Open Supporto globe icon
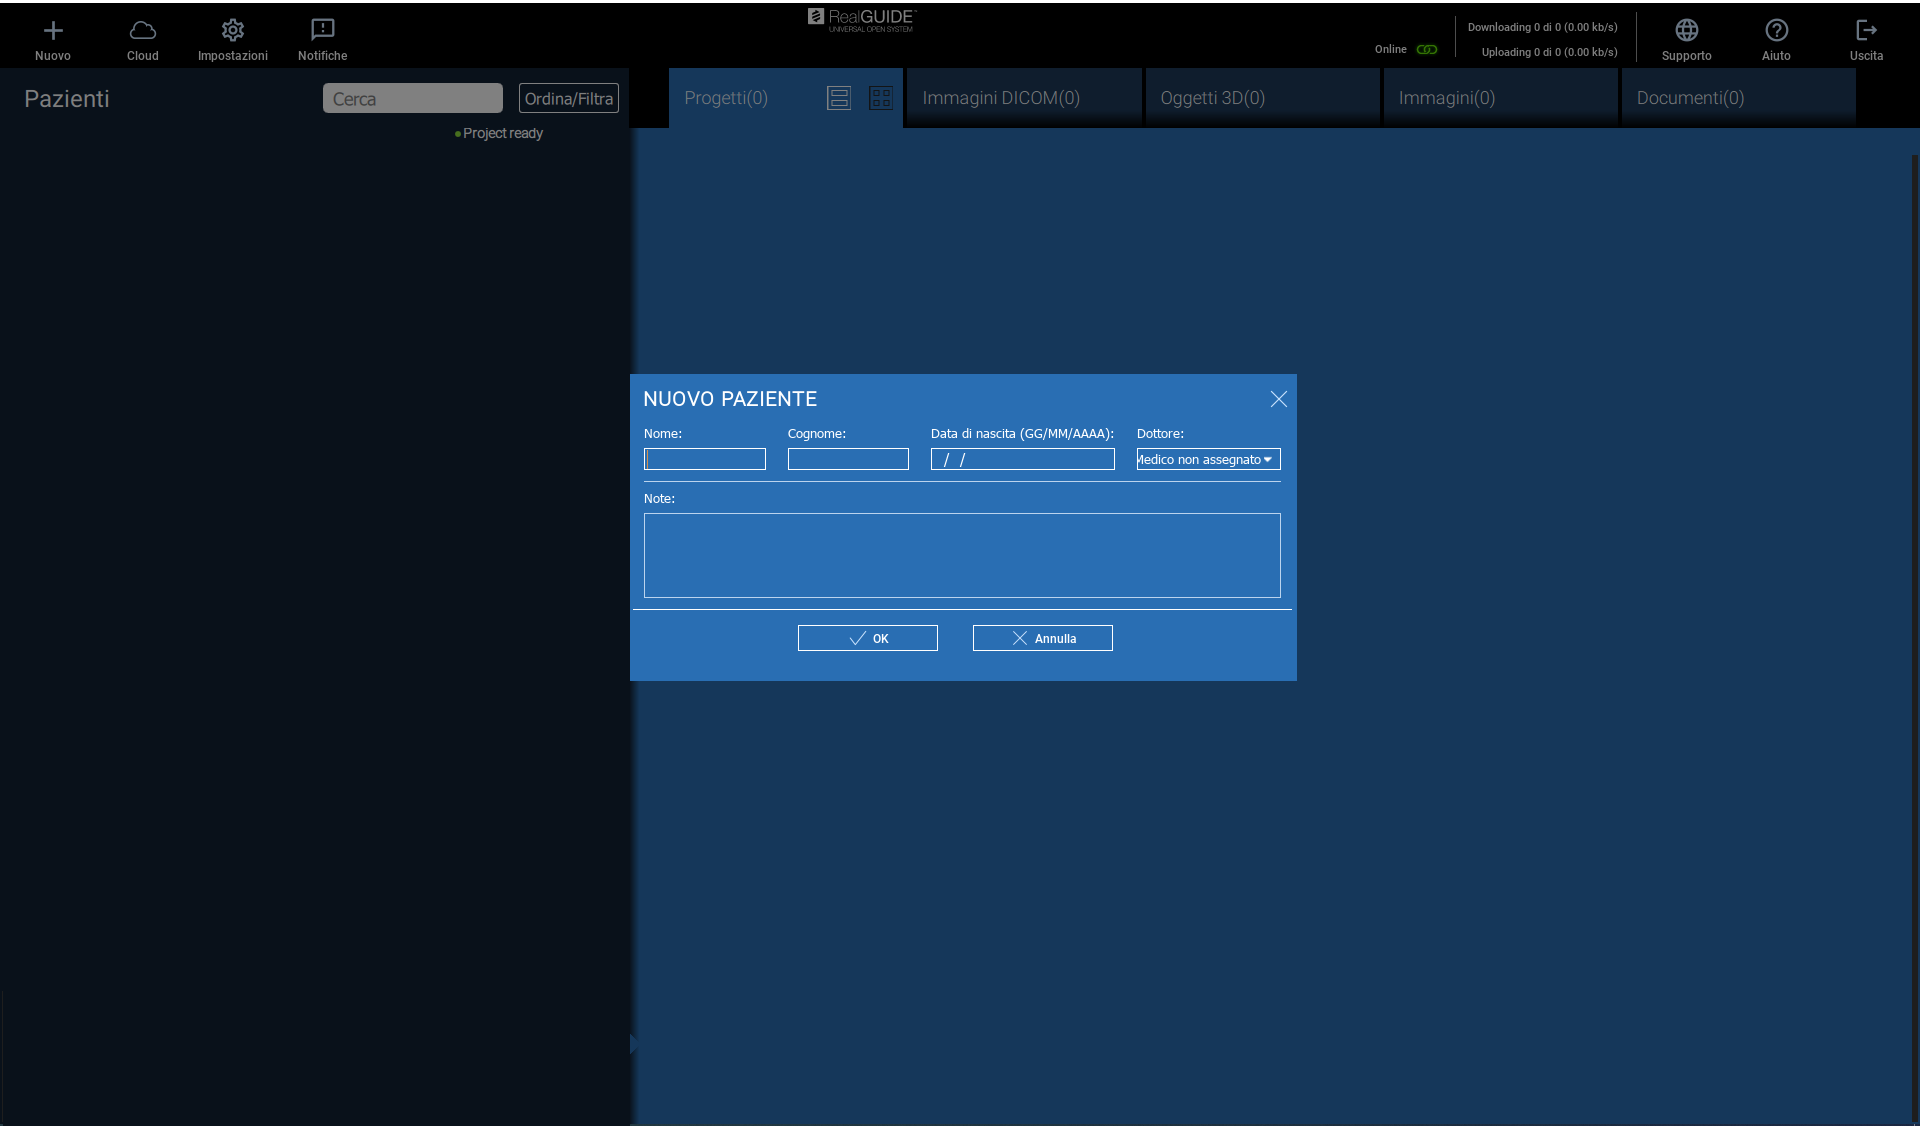The height and width of the screenshot is (1126, 1920). click(1686, 31)
